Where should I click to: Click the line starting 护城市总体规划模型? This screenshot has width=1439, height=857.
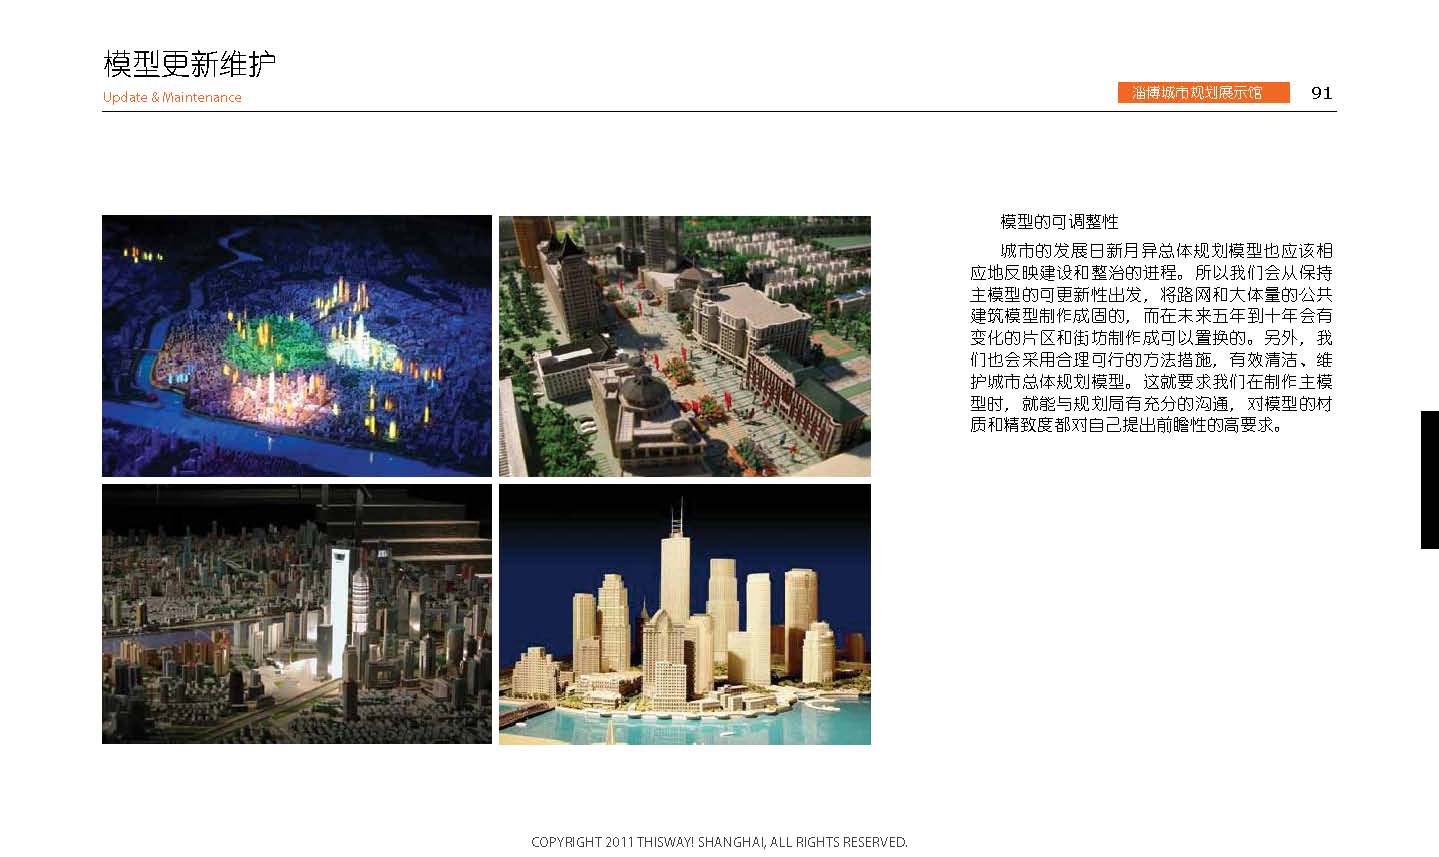click(x=1151, y=382)
